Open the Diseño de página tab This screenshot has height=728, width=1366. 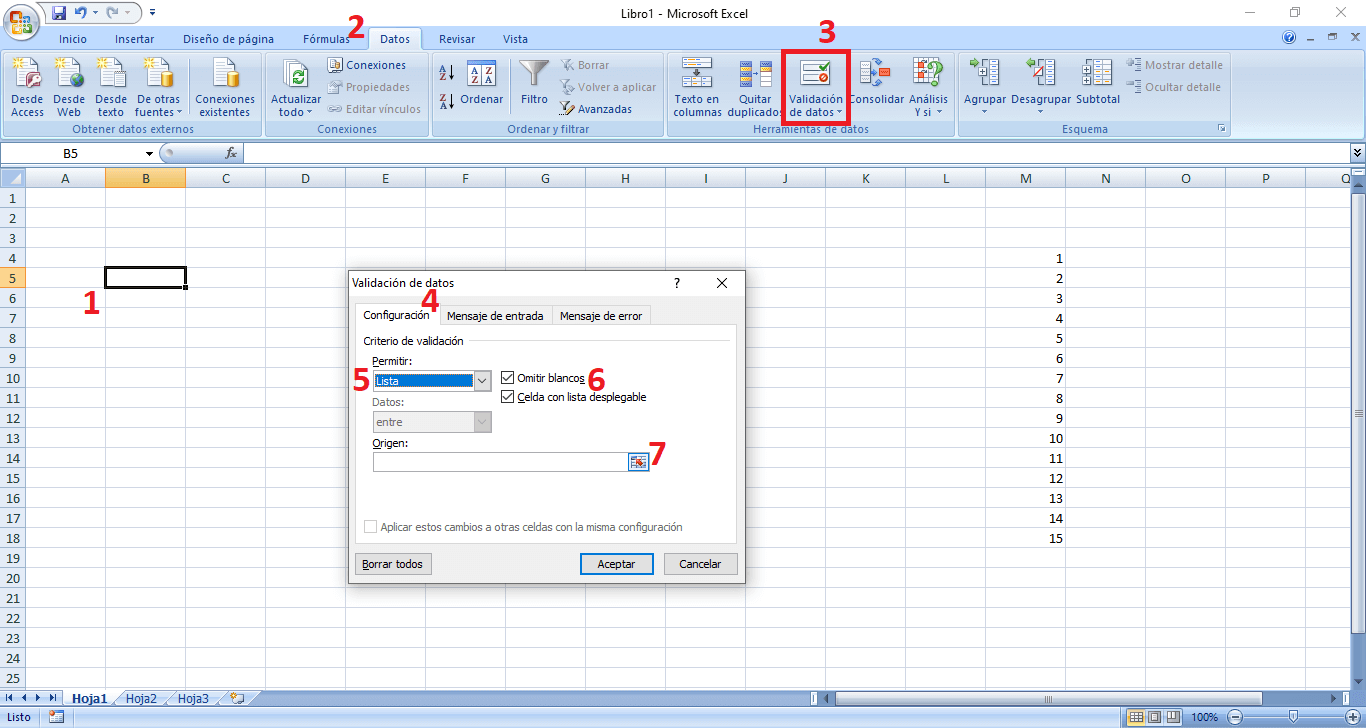[228, 39]
